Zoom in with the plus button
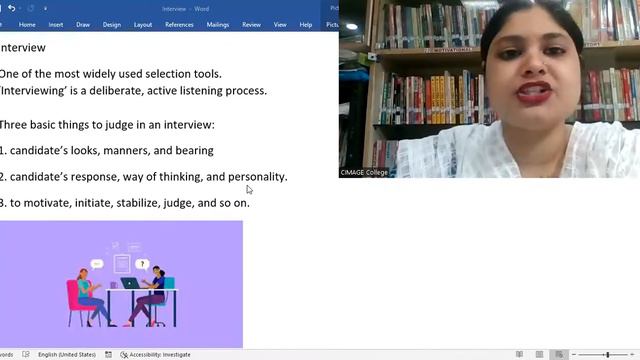 633,355
